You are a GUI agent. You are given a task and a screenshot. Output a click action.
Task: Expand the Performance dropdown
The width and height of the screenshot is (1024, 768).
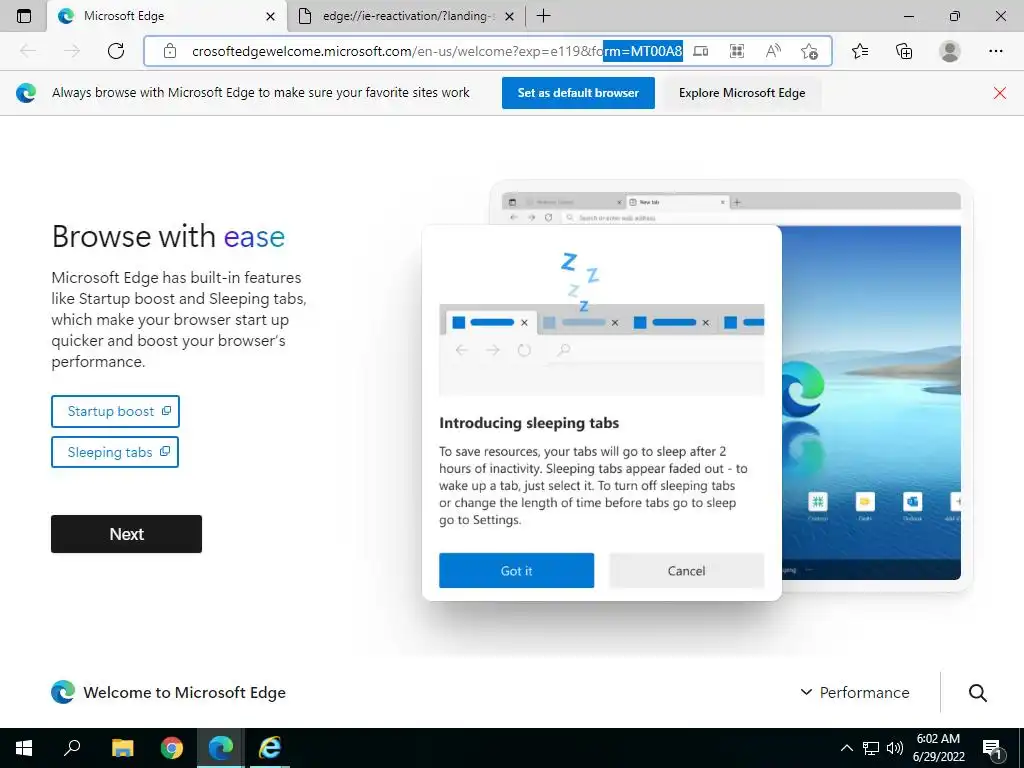coord(855,692)
